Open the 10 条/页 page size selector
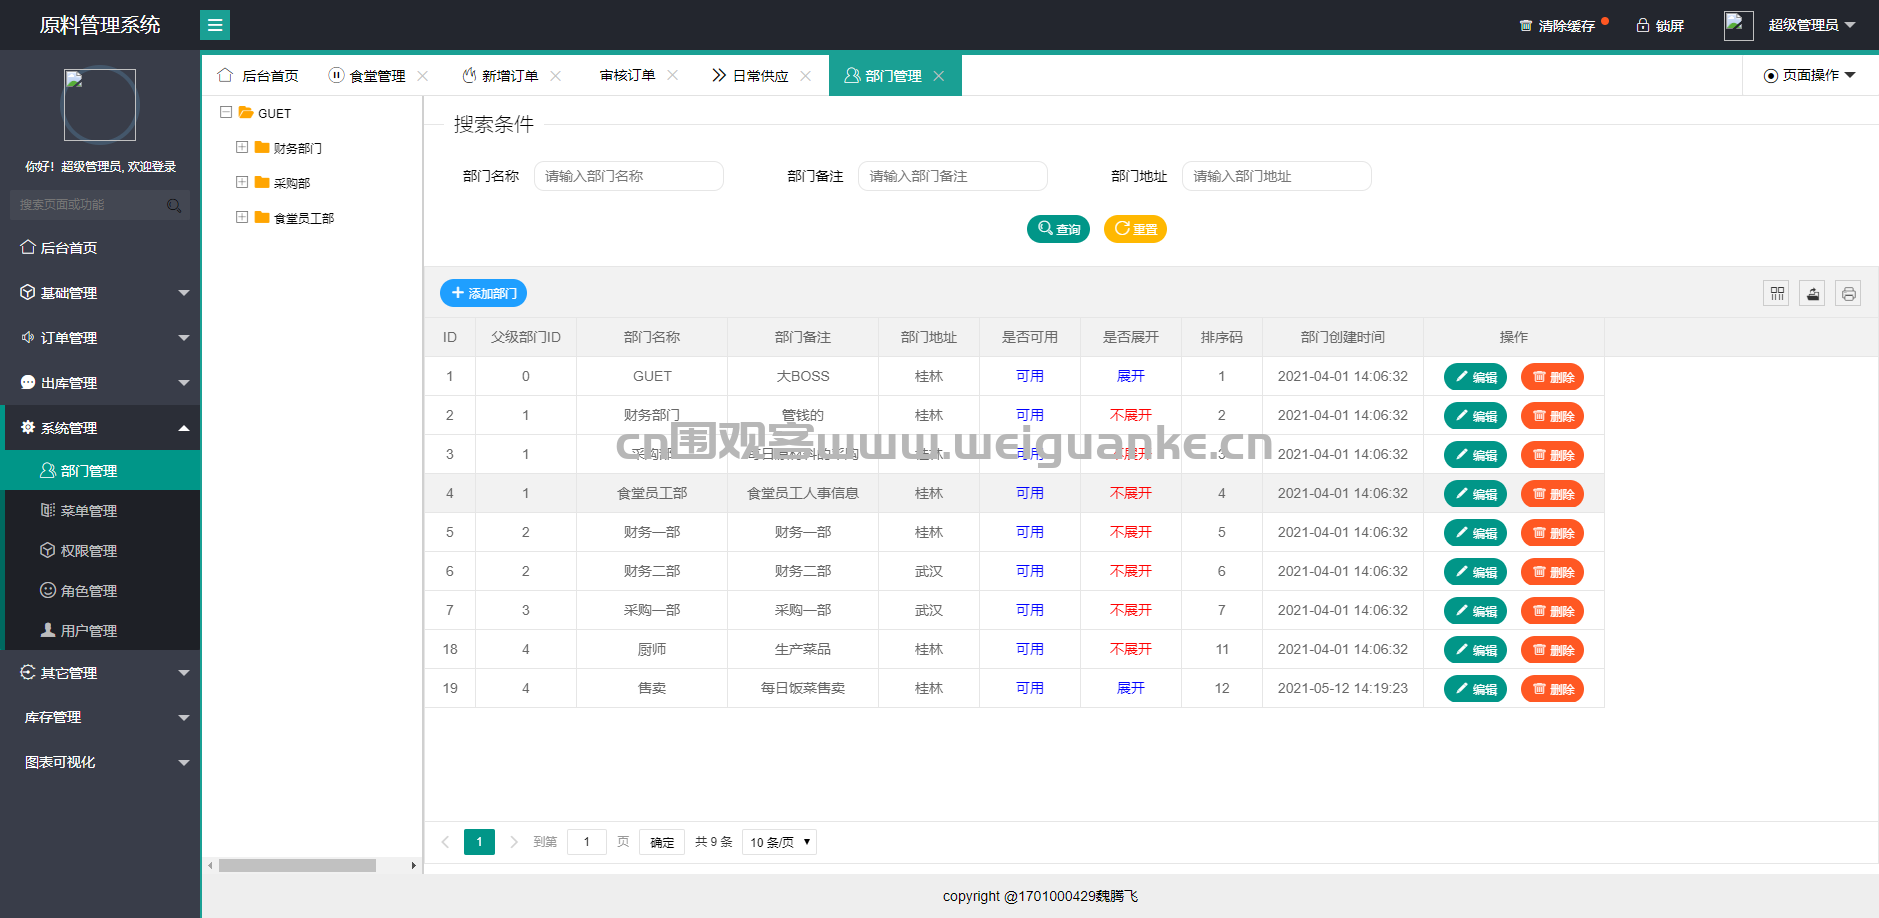 click(x=779, y=842)
